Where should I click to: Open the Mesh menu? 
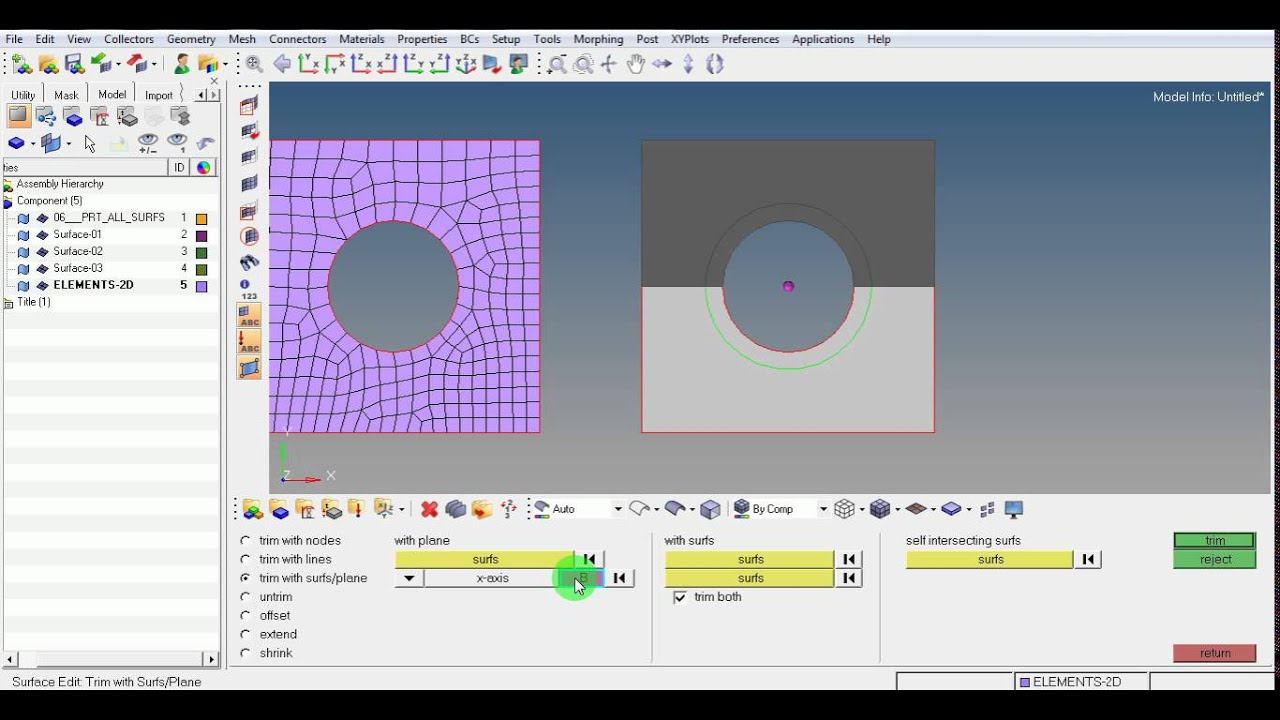coord(242,39)
